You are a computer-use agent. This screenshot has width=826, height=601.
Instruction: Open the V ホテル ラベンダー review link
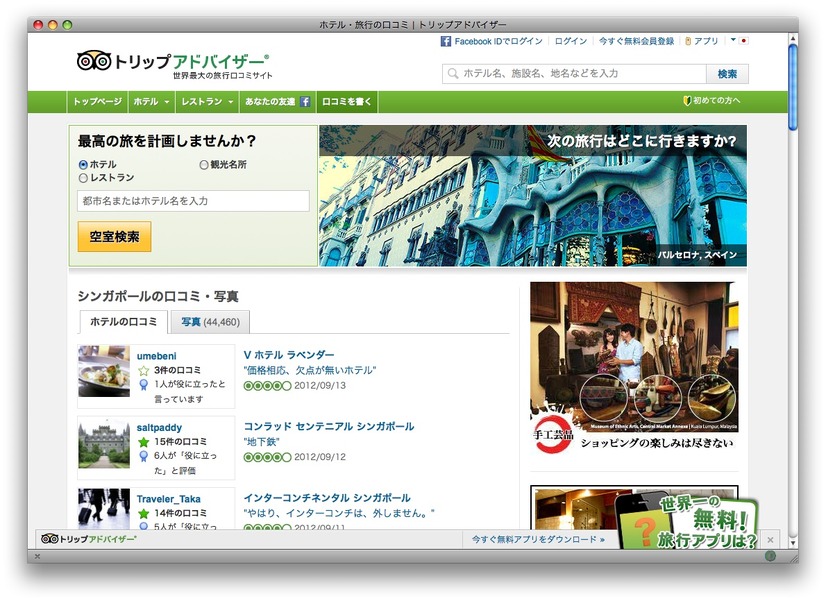pos(289,355)
